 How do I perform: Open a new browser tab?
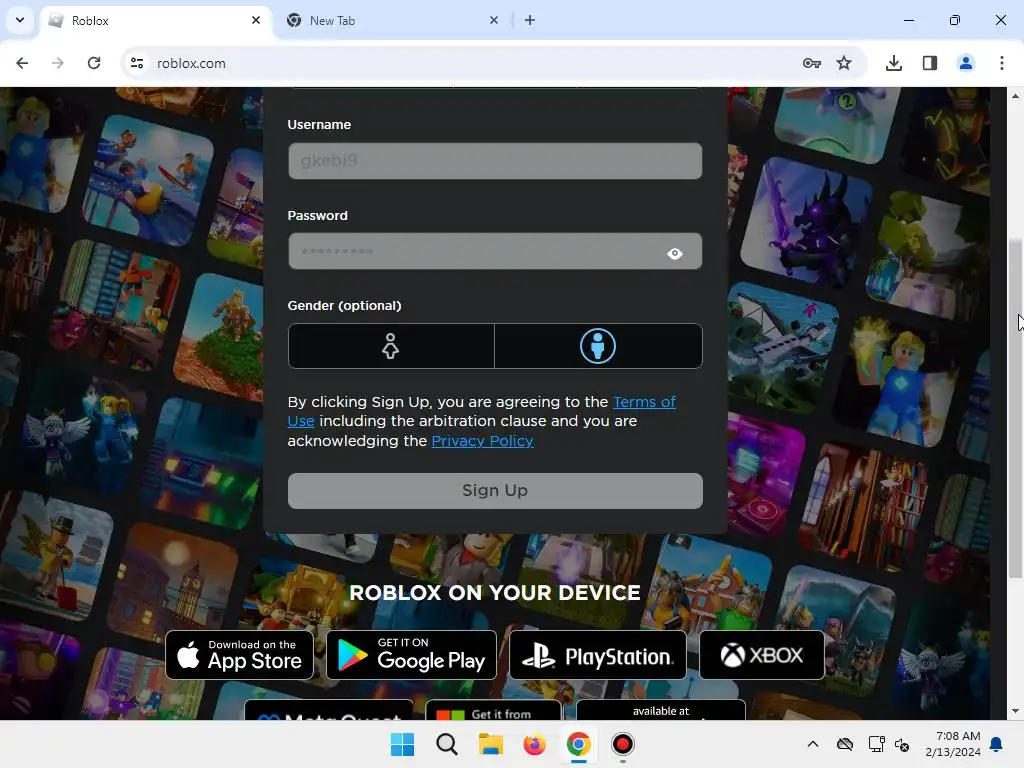click(x=530, y=20)
